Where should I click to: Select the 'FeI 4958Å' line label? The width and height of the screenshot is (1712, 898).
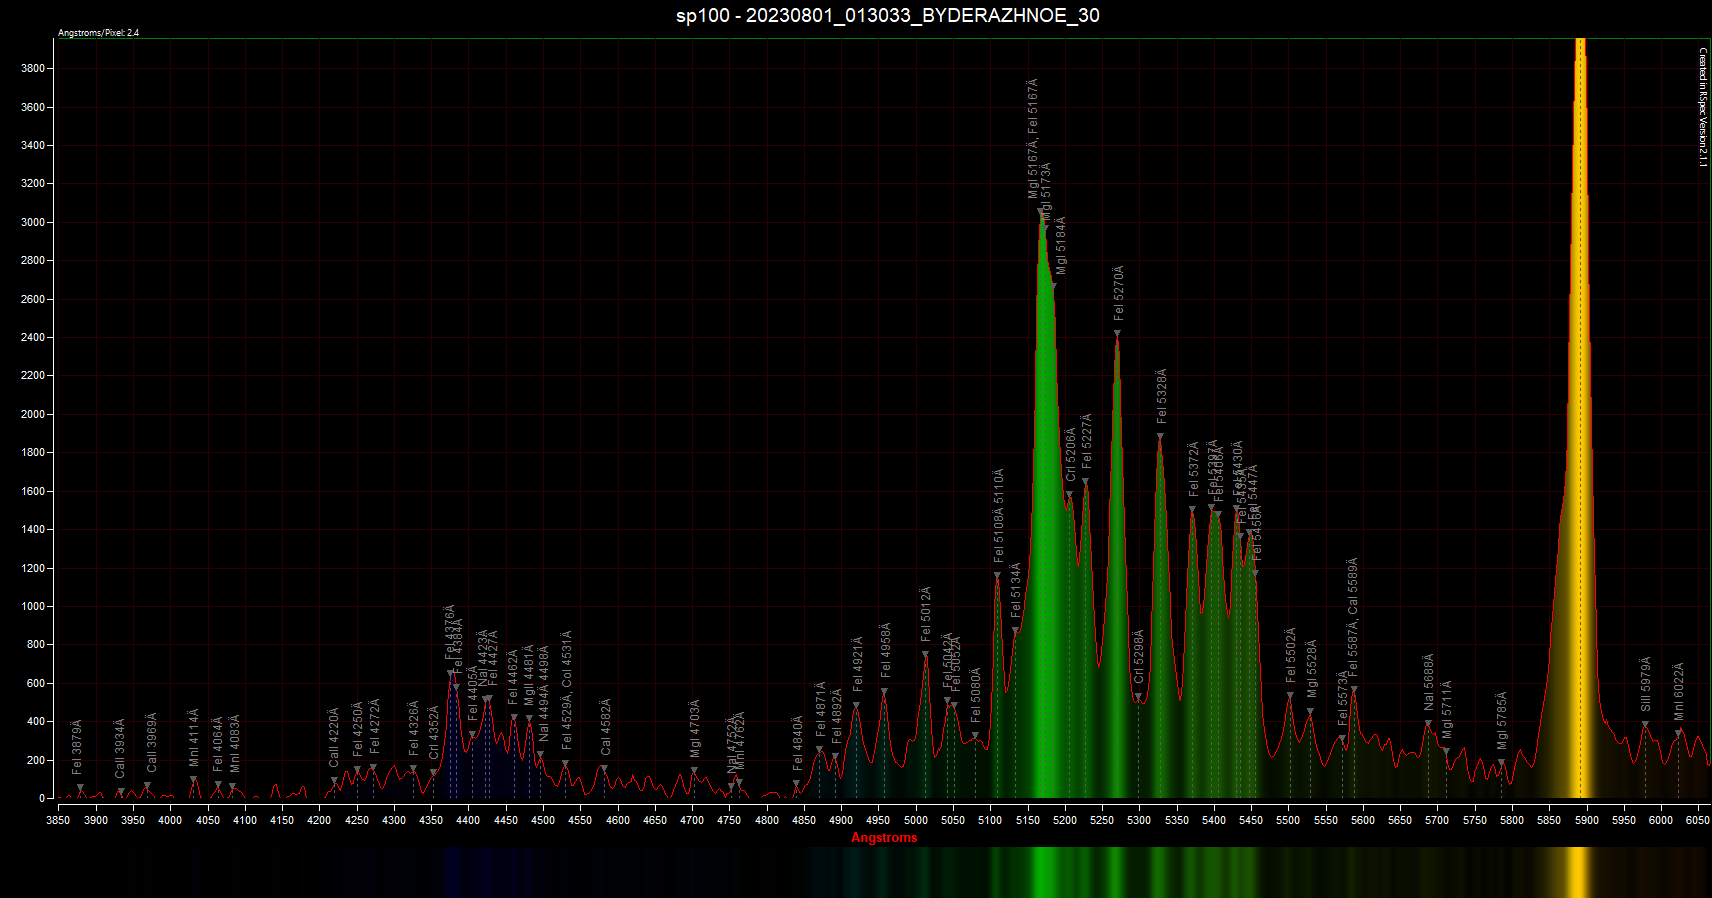[886, 650]
